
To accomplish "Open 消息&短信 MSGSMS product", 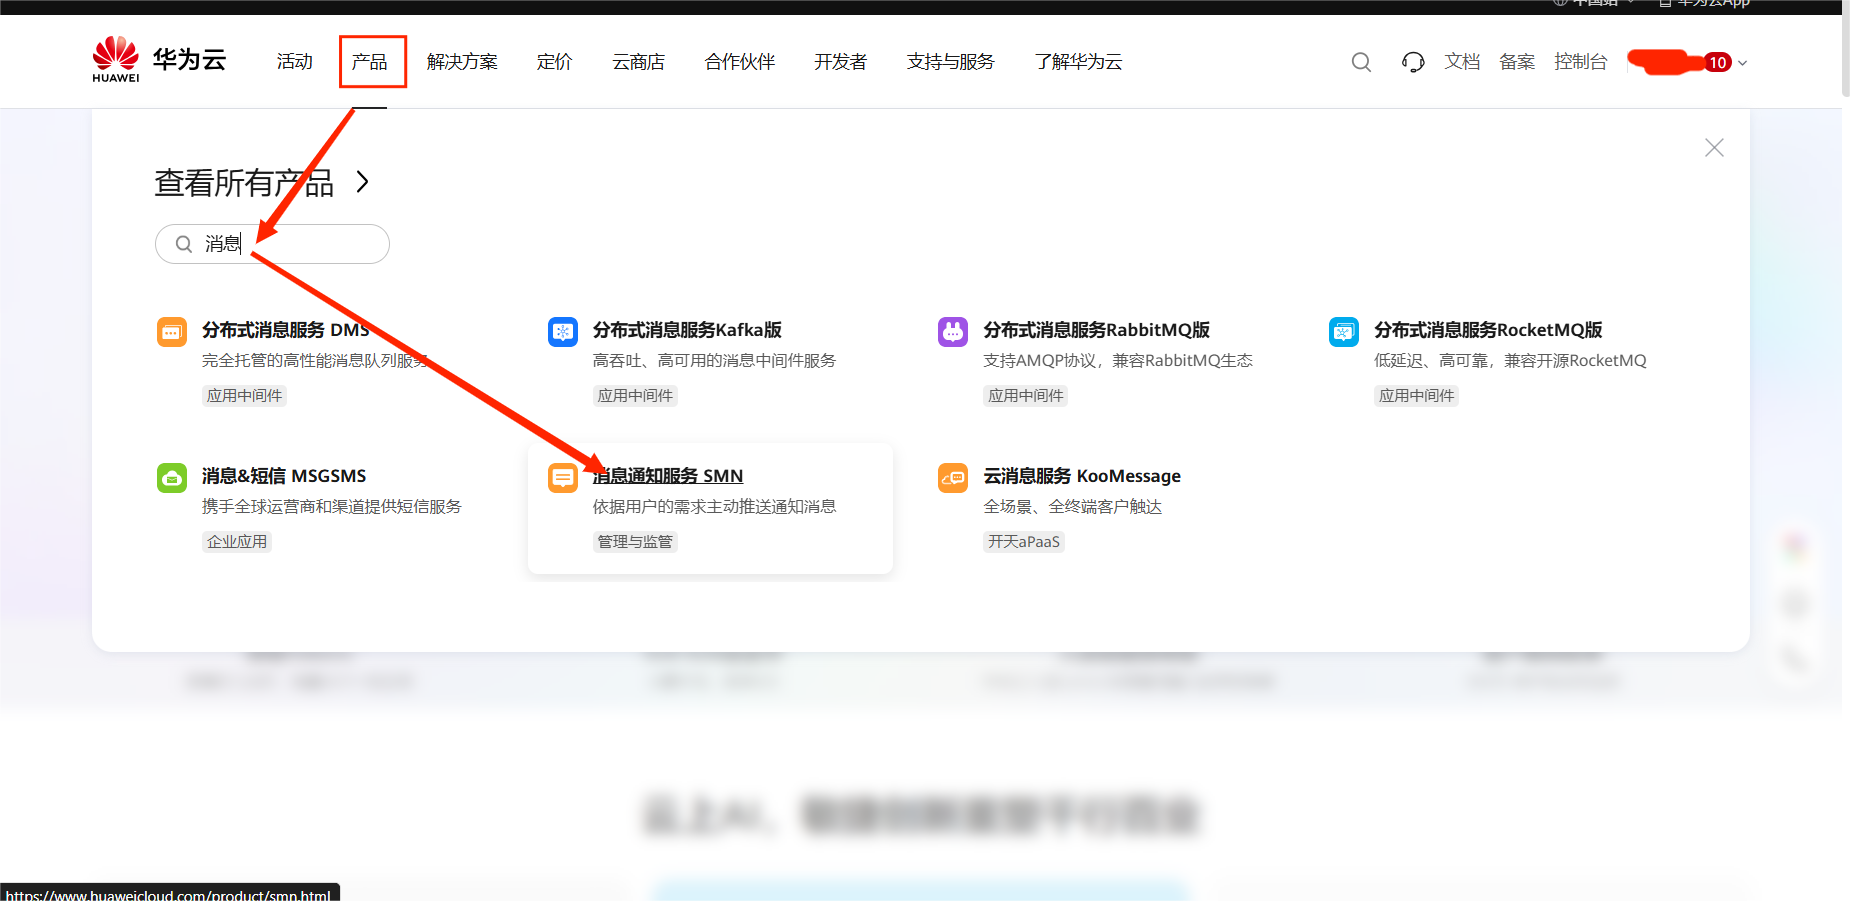I will coord(284,476).
